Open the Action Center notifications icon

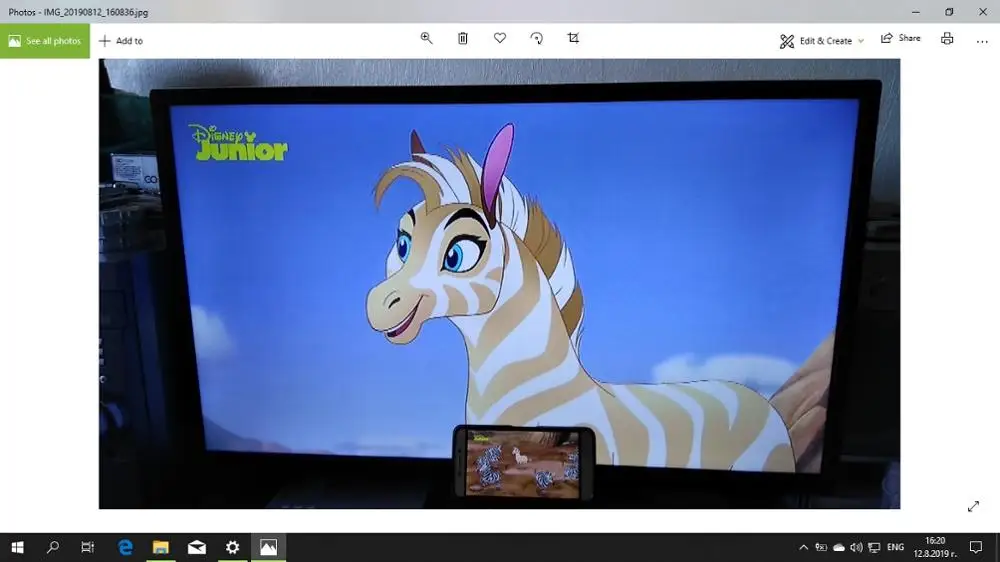(976, 547)
